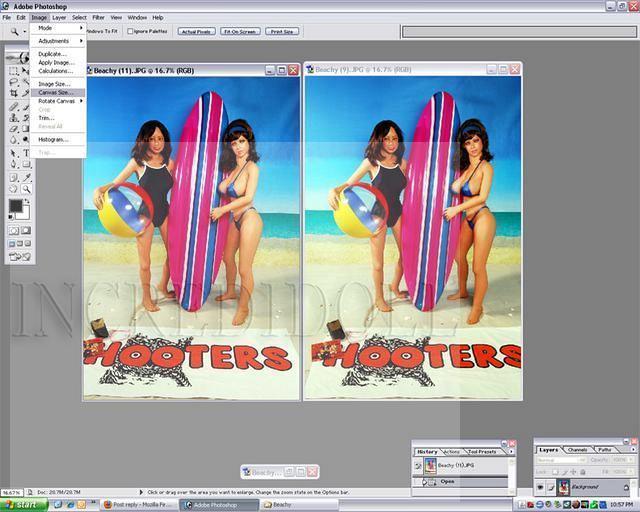
Task: Open the Layer menu
Action: pyautogui.click(x=59, y=18)
